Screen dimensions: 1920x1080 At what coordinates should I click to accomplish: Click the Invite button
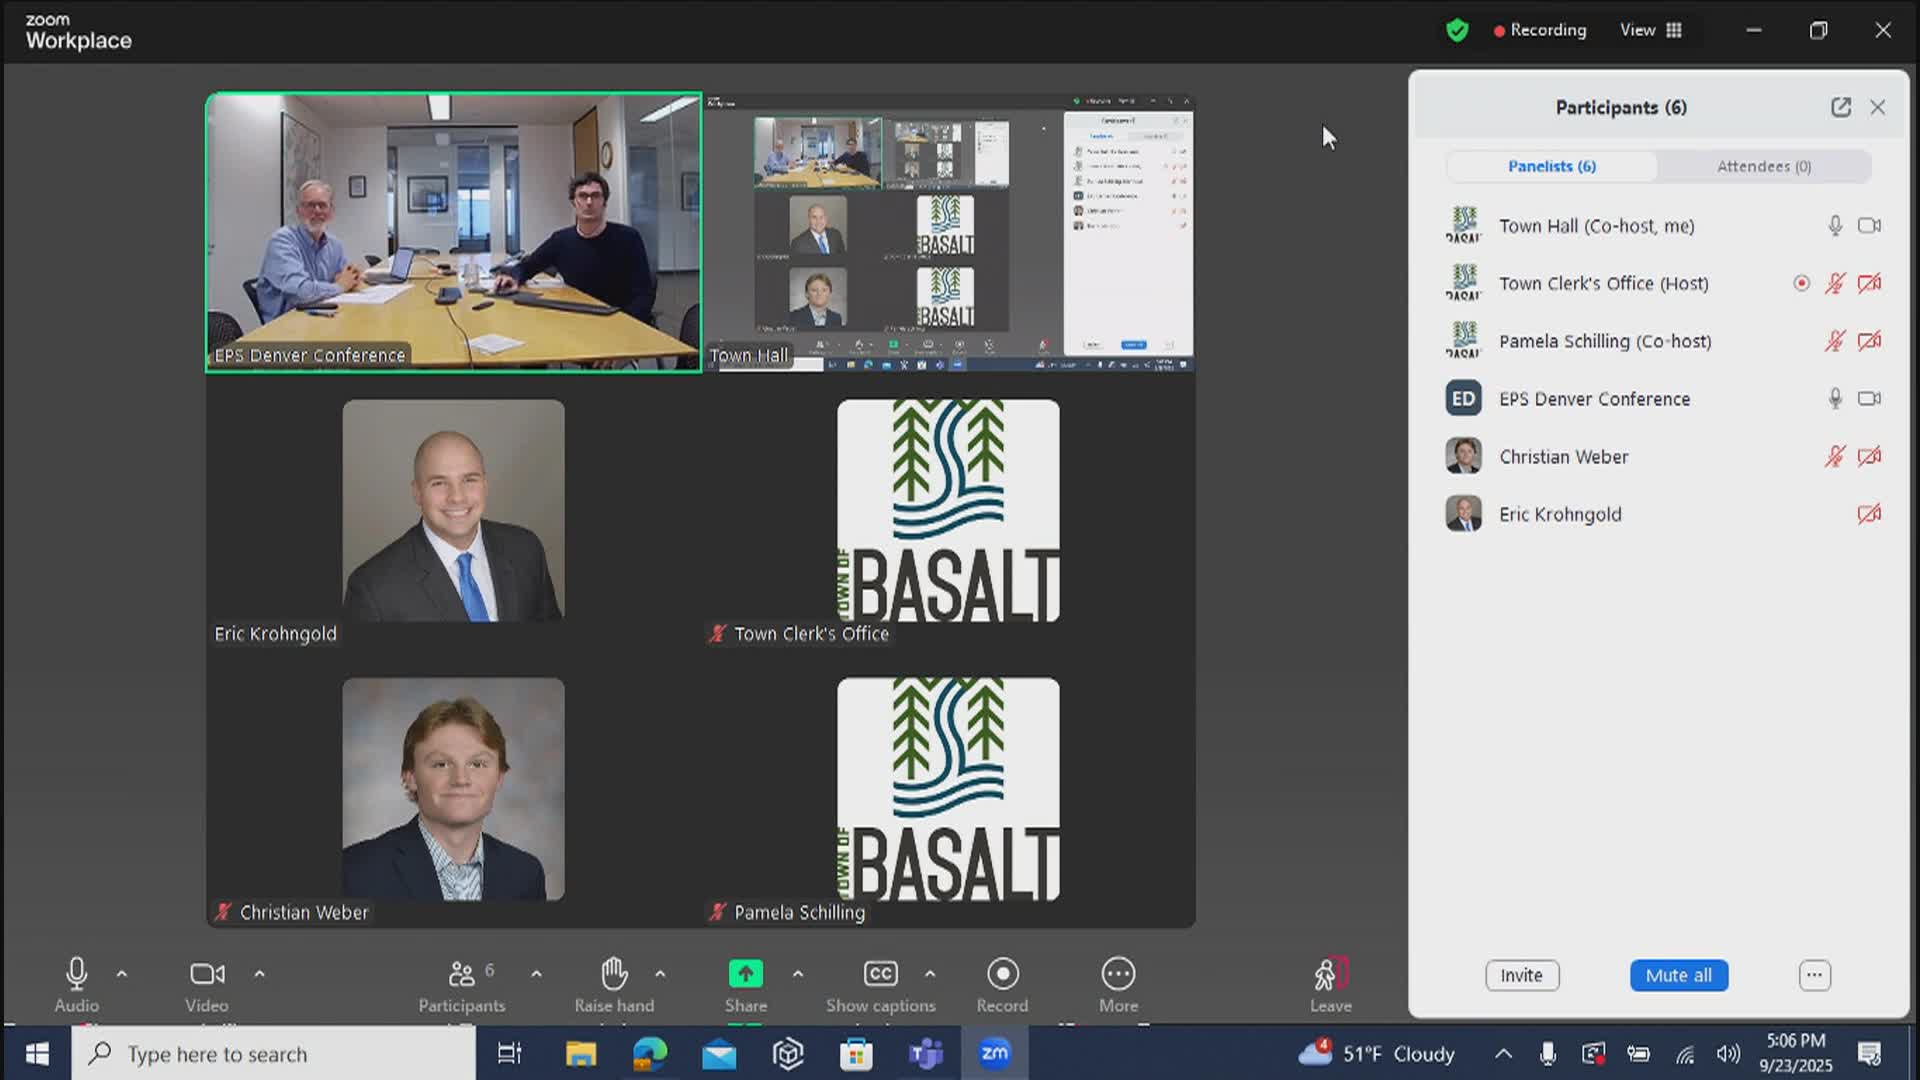click(1521, 975)
